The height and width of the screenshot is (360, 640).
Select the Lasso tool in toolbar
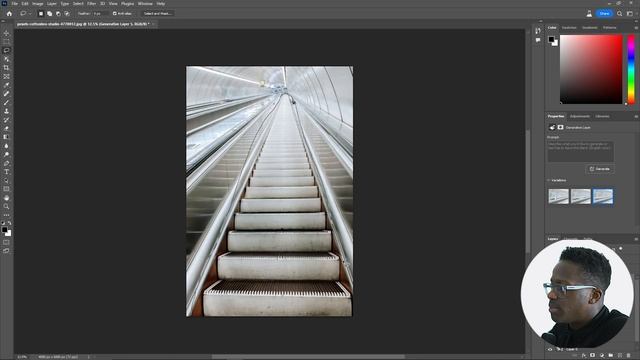(7, 50)
